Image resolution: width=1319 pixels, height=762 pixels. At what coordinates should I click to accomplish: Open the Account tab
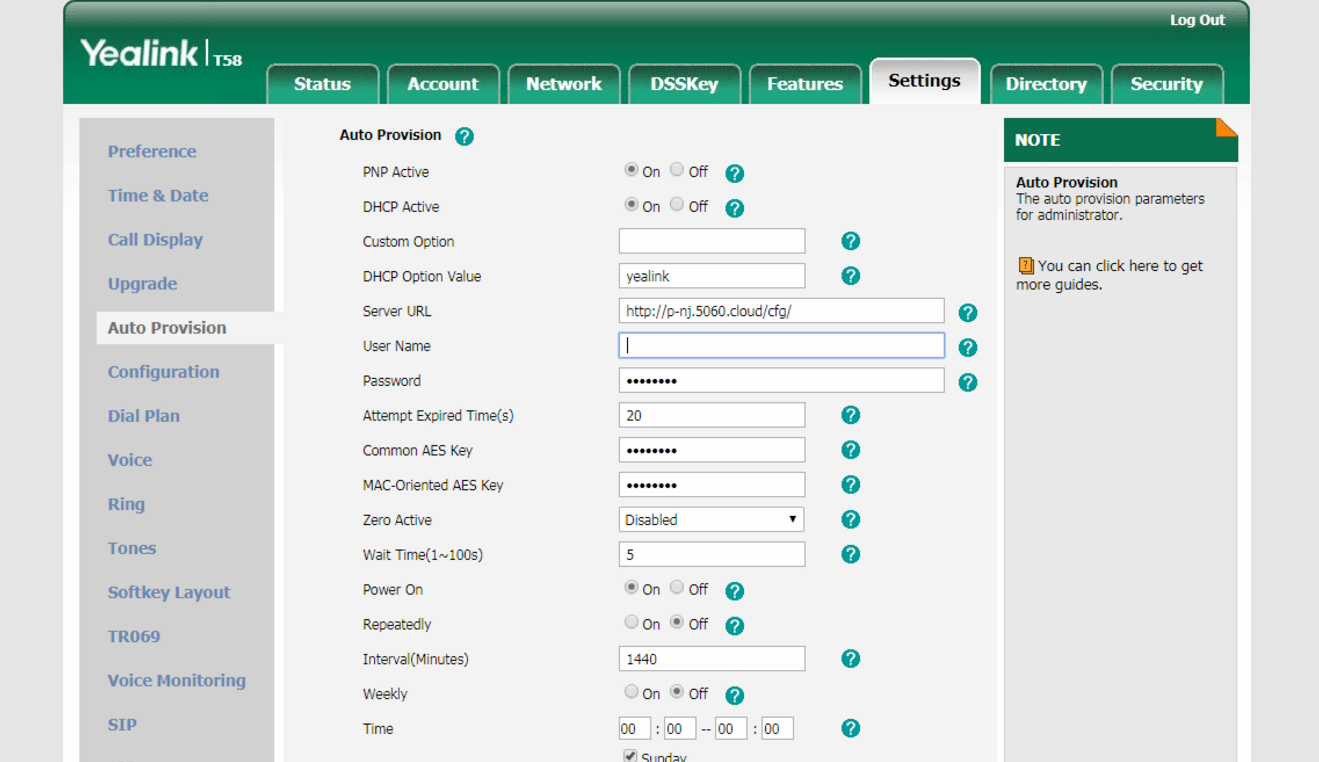tap(443, 84)
